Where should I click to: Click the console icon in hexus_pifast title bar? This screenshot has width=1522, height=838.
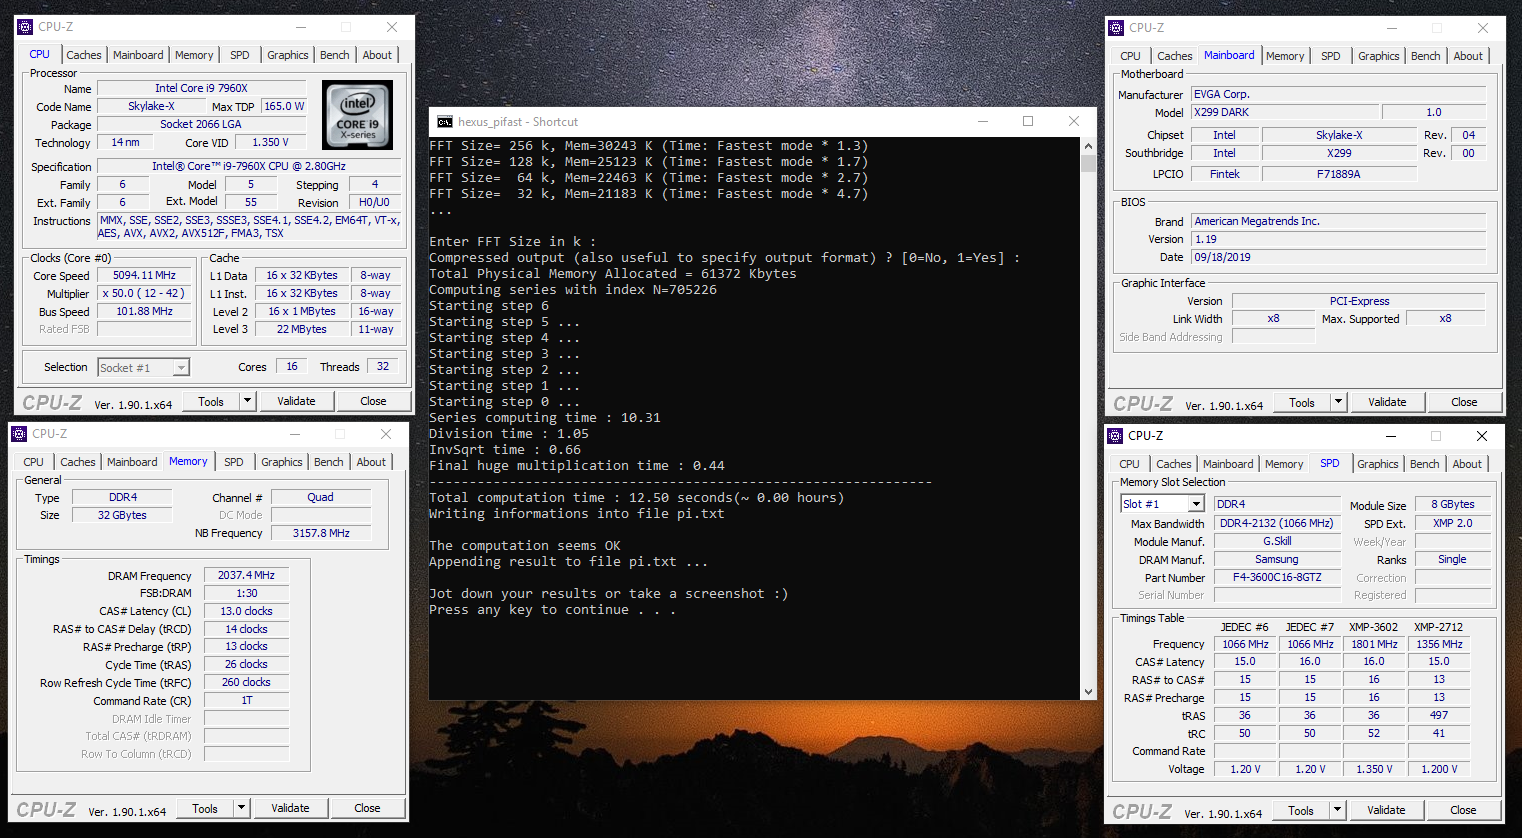[x=445, y=122]
